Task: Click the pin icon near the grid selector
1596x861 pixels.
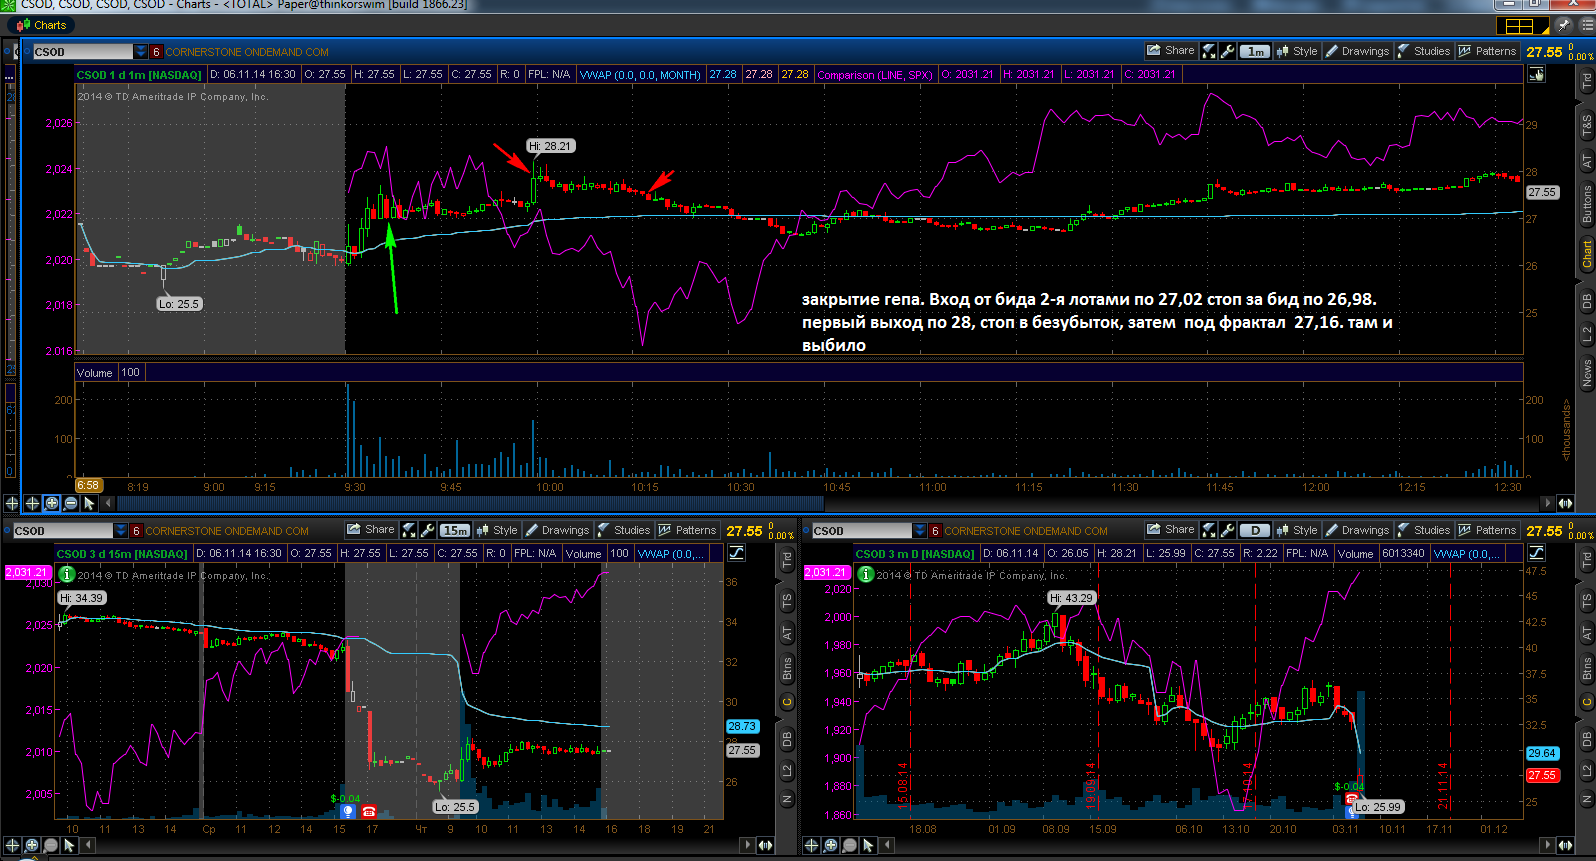Action: coord(1563,25)
